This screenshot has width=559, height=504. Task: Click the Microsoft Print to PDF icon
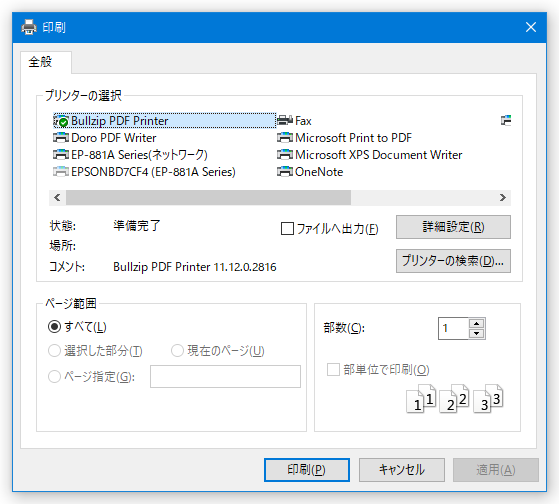point(285,138)
